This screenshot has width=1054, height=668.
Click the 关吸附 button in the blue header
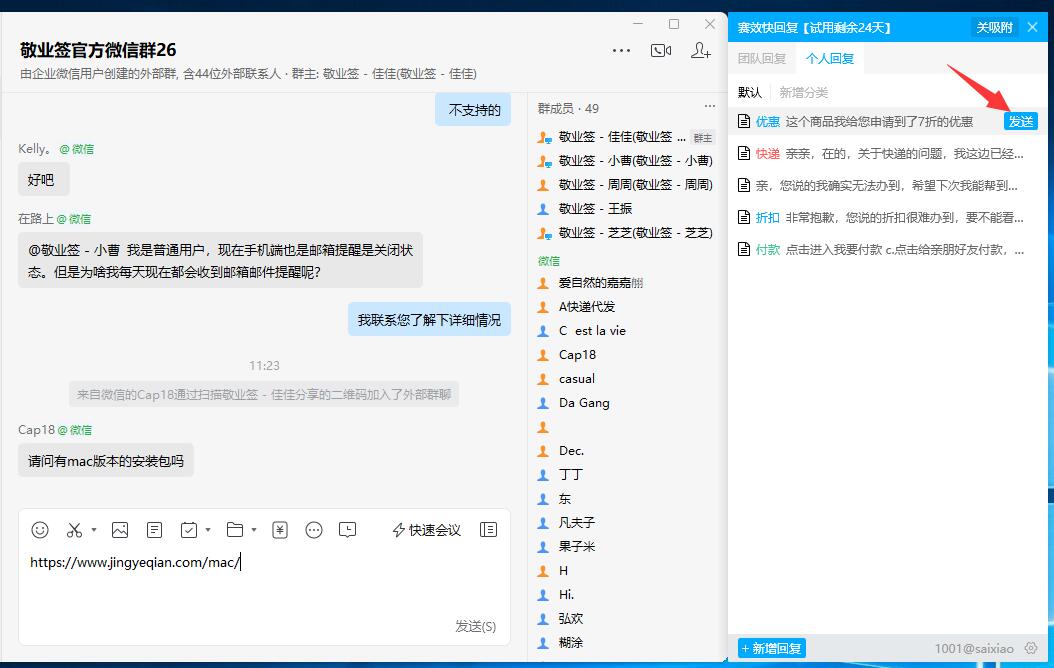pyautogui.click(x=993, y=27)
